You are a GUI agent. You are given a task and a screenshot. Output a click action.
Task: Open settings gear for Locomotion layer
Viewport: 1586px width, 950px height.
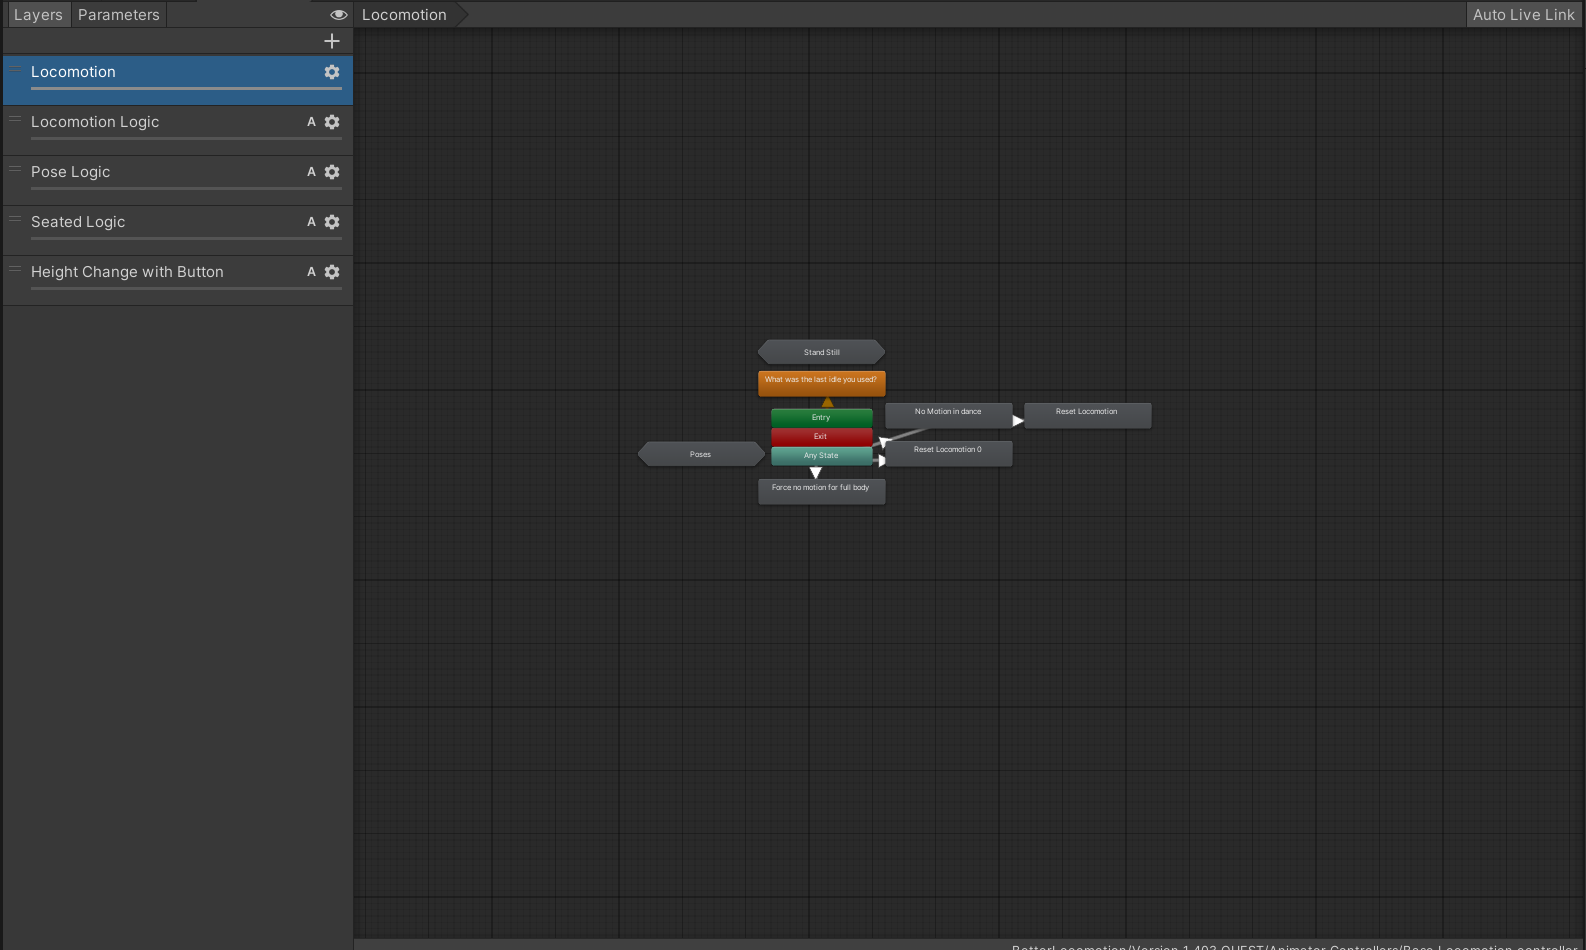click(332, 72)
